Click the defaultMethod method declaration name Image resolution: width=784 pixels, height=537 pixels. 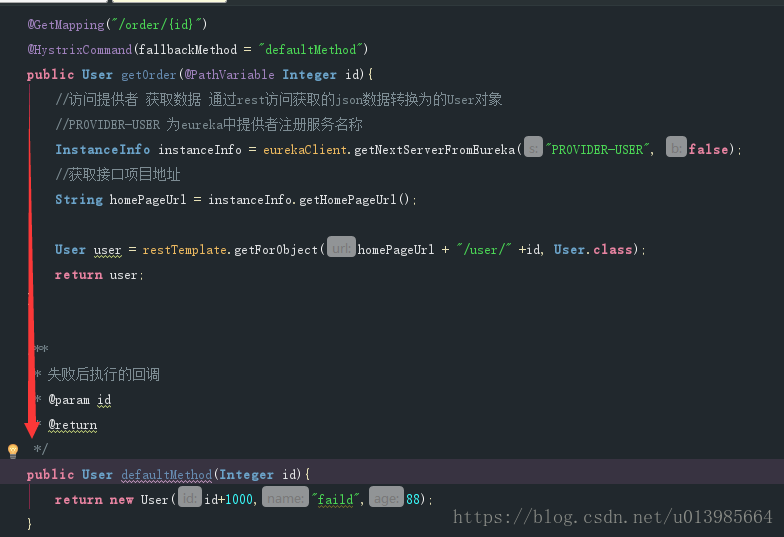point(166,474)
